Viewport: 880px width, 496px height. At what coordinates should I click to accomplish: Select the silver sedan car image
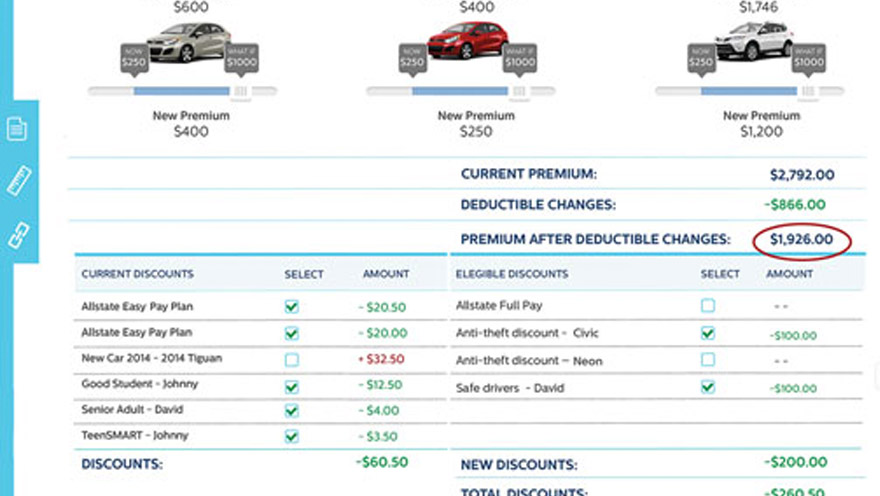[x=187, y=42]
